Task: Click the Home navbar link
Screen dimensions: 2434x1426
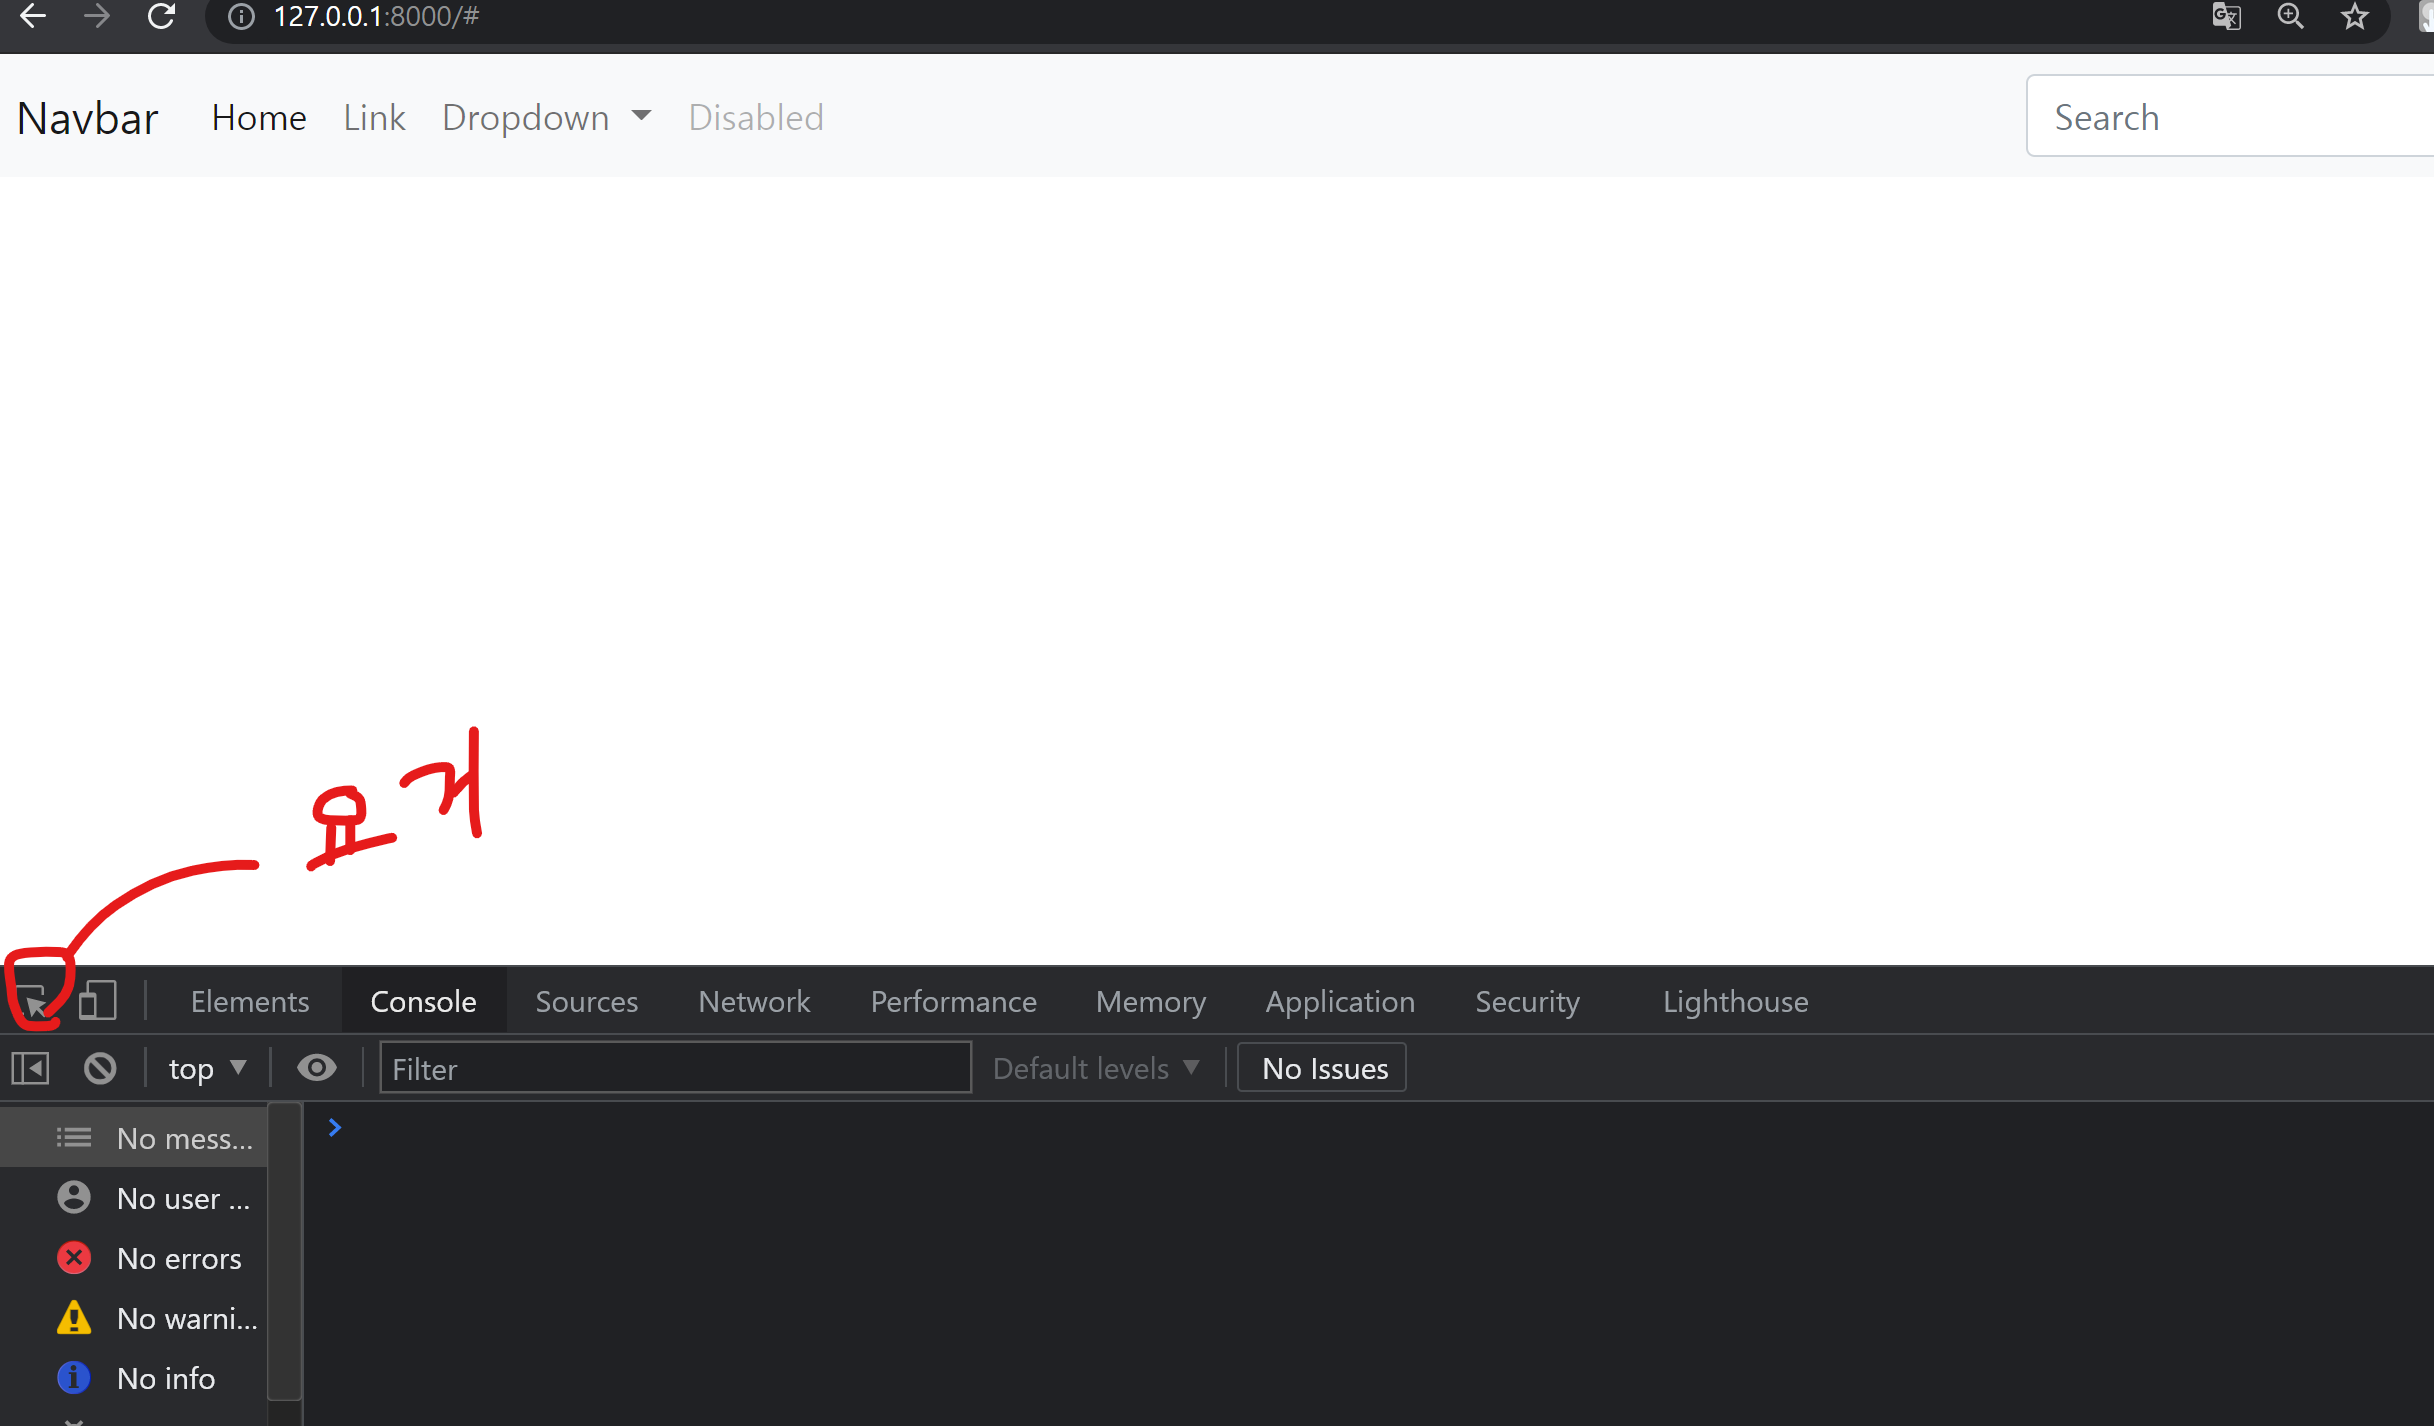Action: 259,118
